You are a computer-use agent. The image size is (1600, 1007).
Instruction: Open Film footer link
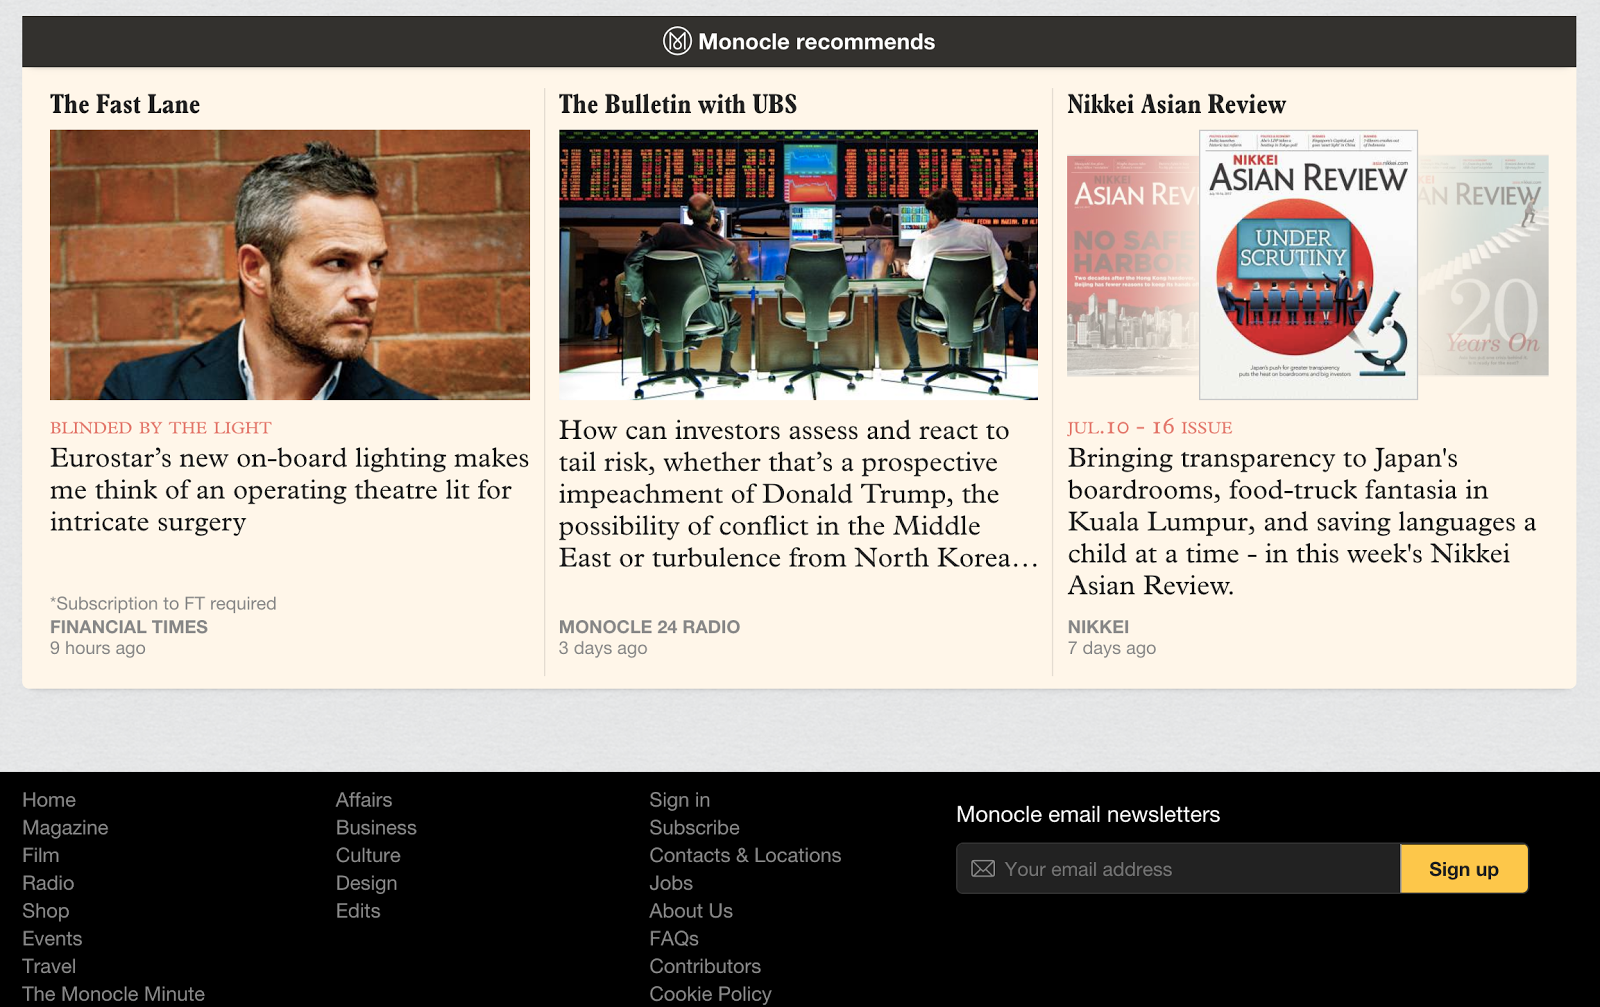(x=41, y=856)
